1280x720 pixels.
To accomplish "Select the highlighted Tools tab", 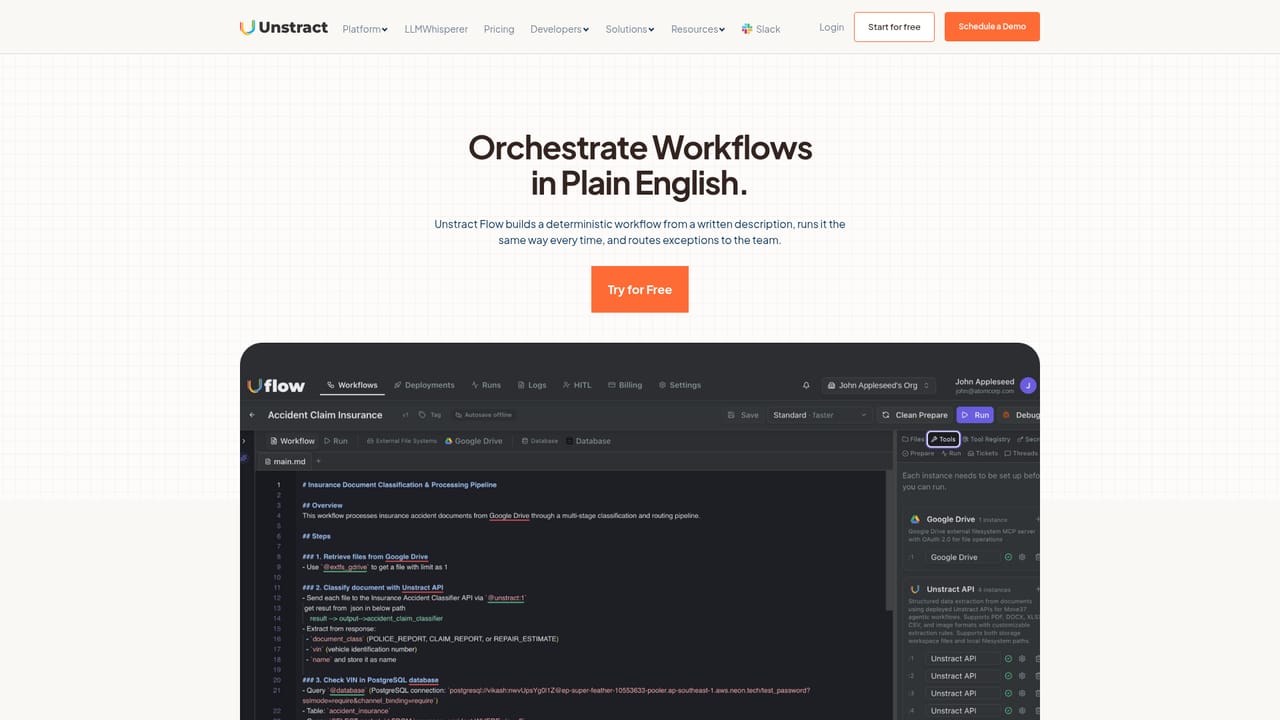I will click(943, 439).
